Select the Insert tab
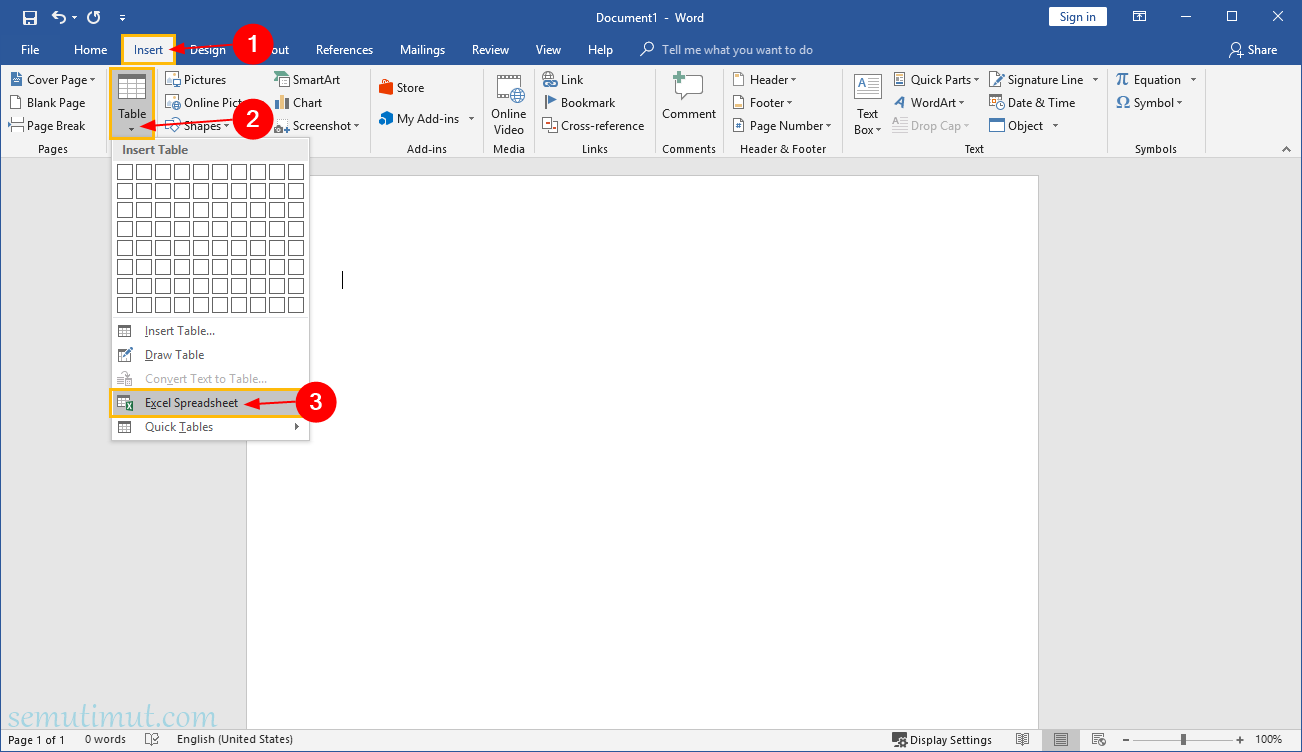Viewport: 1302px width, 752px height. [148, 50]
